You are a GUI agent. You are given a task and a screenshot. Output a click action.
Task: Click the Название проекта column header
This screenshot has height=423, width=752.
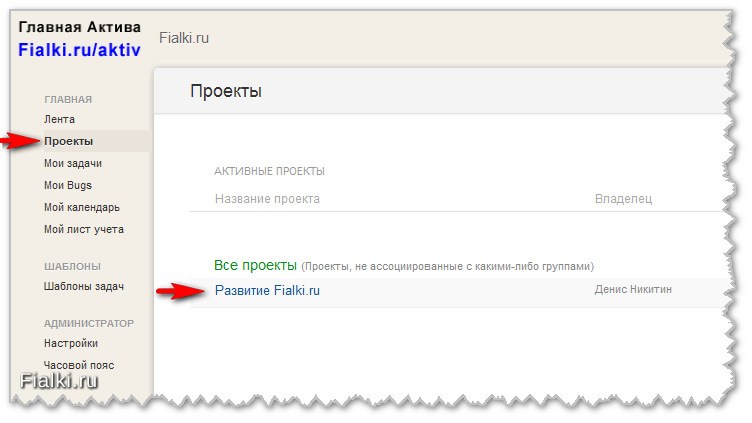pos(267,199)
